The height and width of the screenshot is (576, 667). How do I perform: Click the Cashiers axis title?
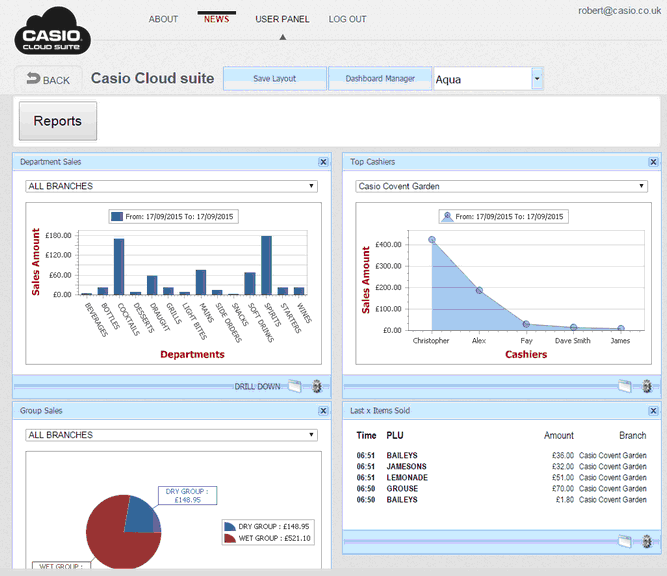coord(526,354)
